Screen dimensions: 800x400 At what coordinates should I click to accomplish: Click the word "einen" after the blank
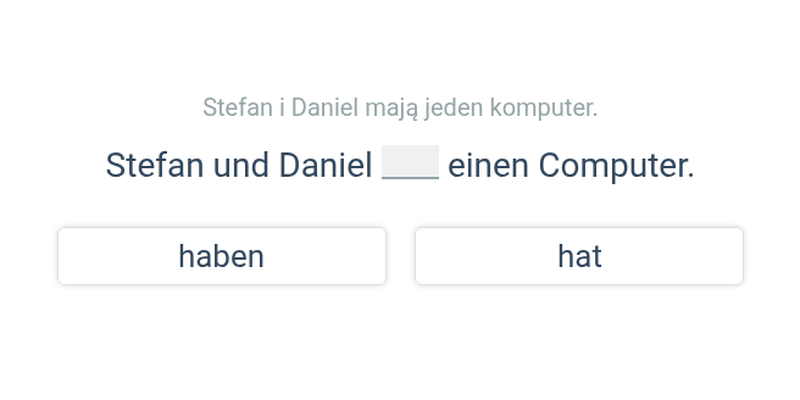[488, 166]
